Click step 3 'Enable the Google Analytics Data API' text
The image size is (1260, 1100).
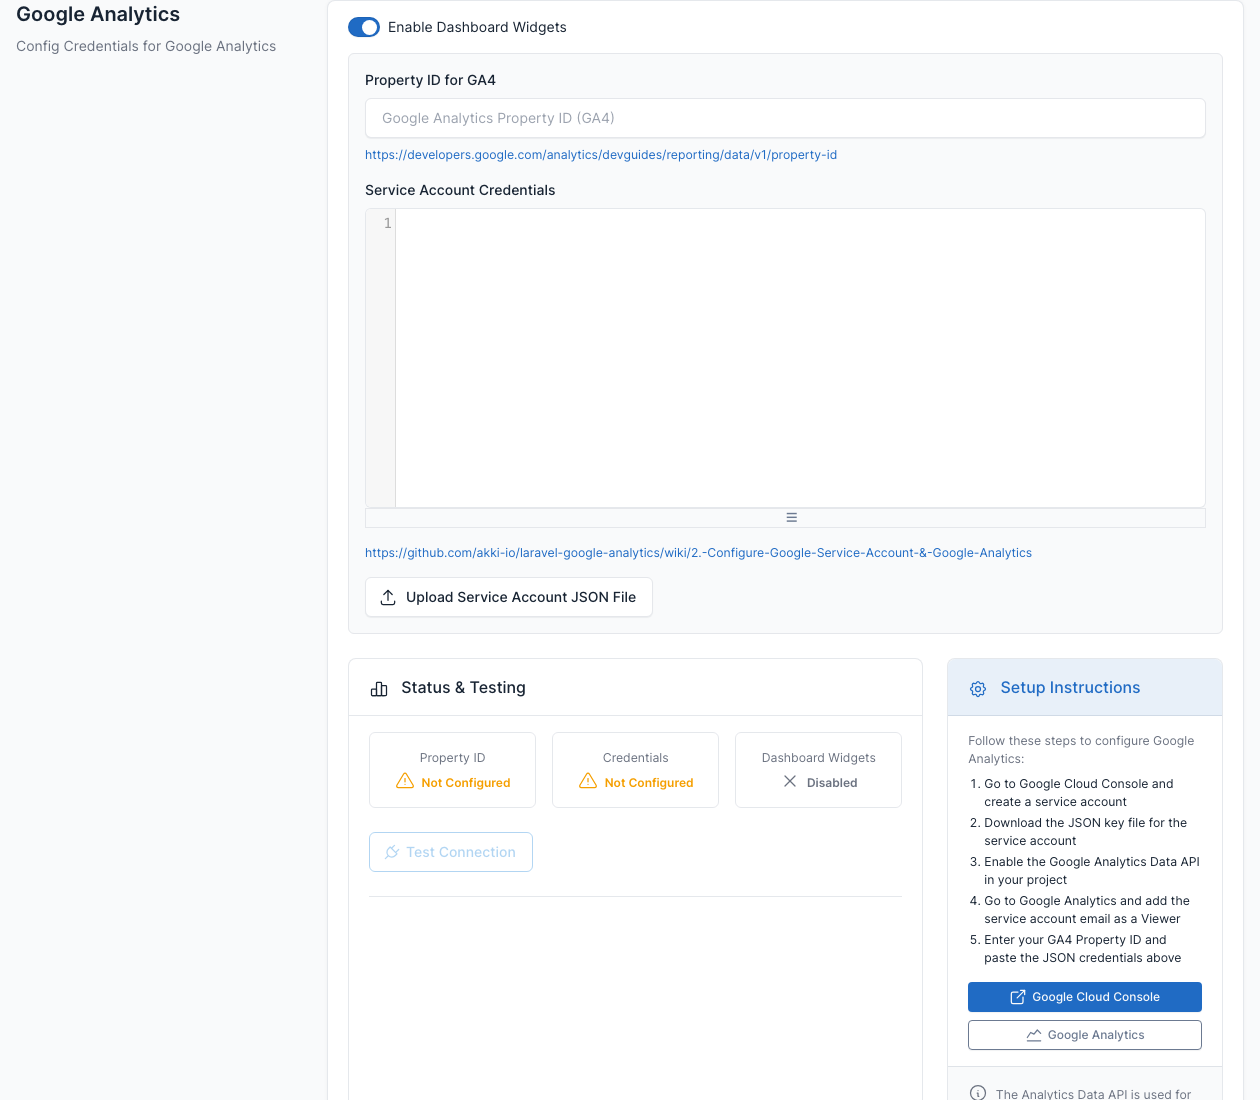[x=1091, y=871]
